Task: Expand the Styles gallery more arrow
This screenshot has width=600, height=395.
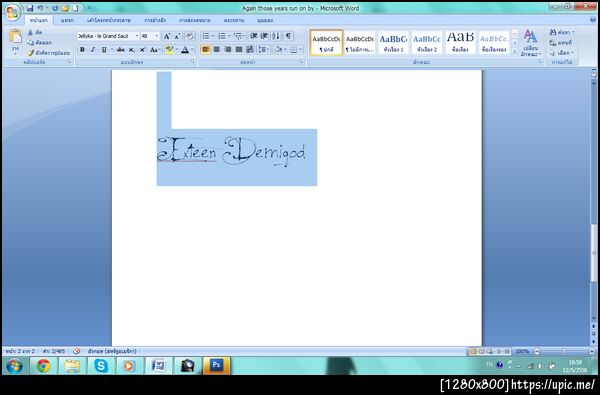Action: click(x=515, y=51)
